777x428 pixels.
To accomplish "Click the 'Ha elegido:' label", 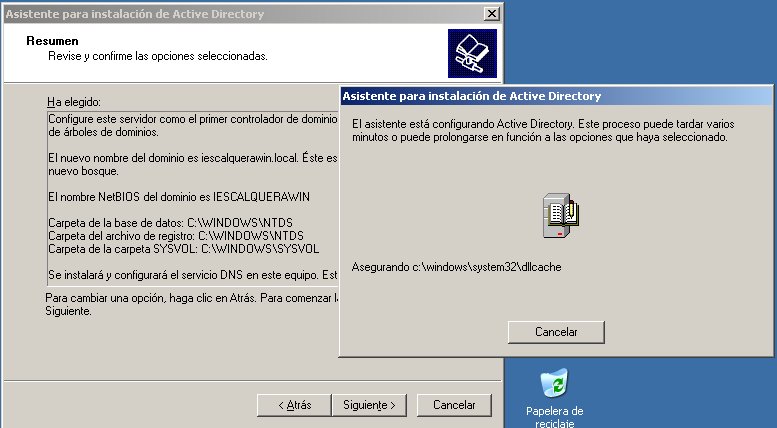I will coord(74,102).
